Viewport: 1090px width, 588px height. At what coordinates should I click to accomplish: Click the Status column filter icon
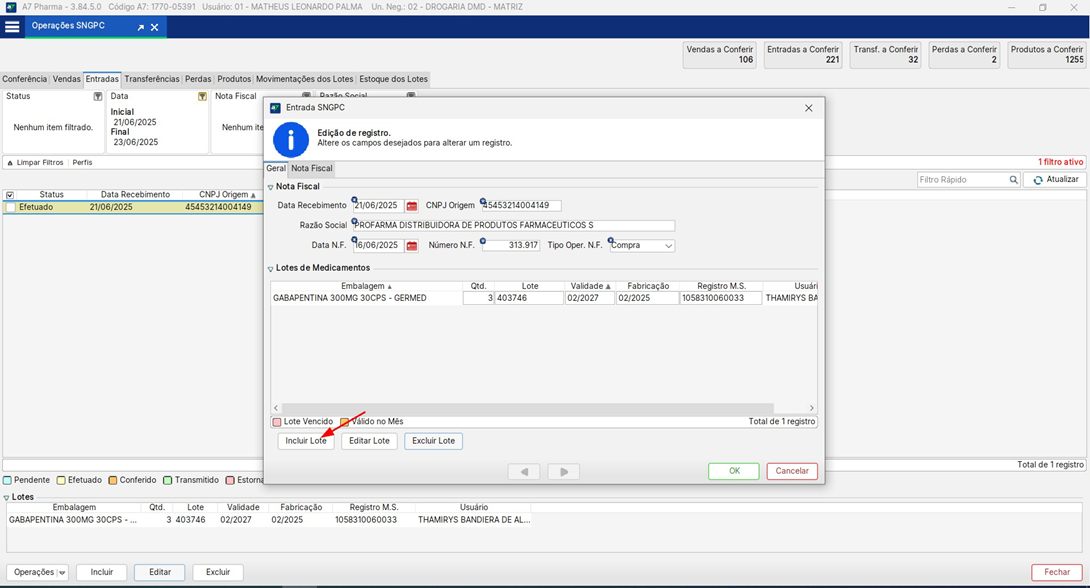(98, 97)
